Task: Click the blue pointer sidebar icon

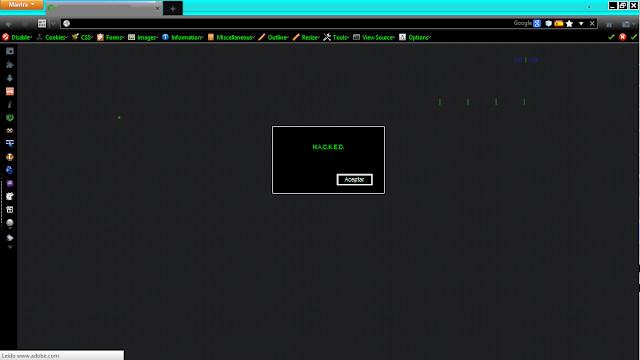Action: 10,143
